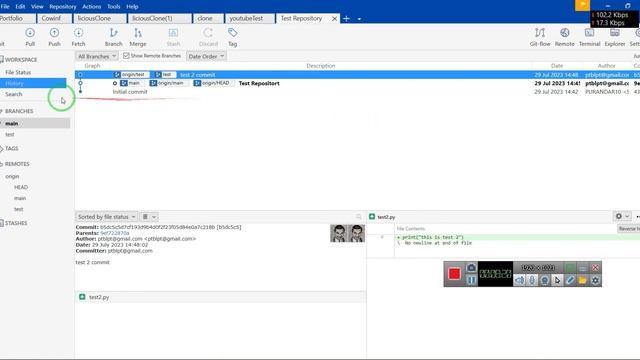The width and height of the screenshot is (640, 360).
Task: Switch to the youtubeTest tab
Action: [249, 19]
